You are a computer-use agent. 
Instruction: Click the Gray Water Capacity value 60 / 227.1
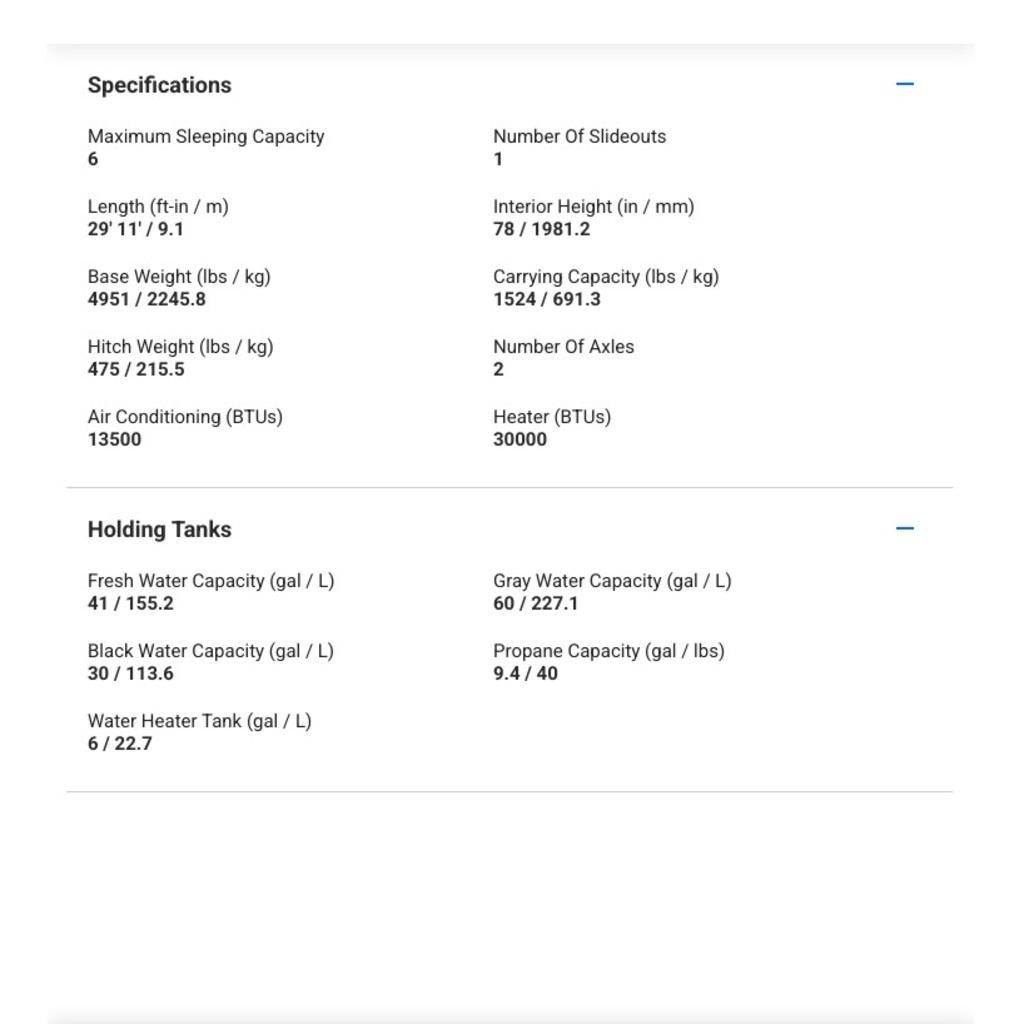coord(536,603)
